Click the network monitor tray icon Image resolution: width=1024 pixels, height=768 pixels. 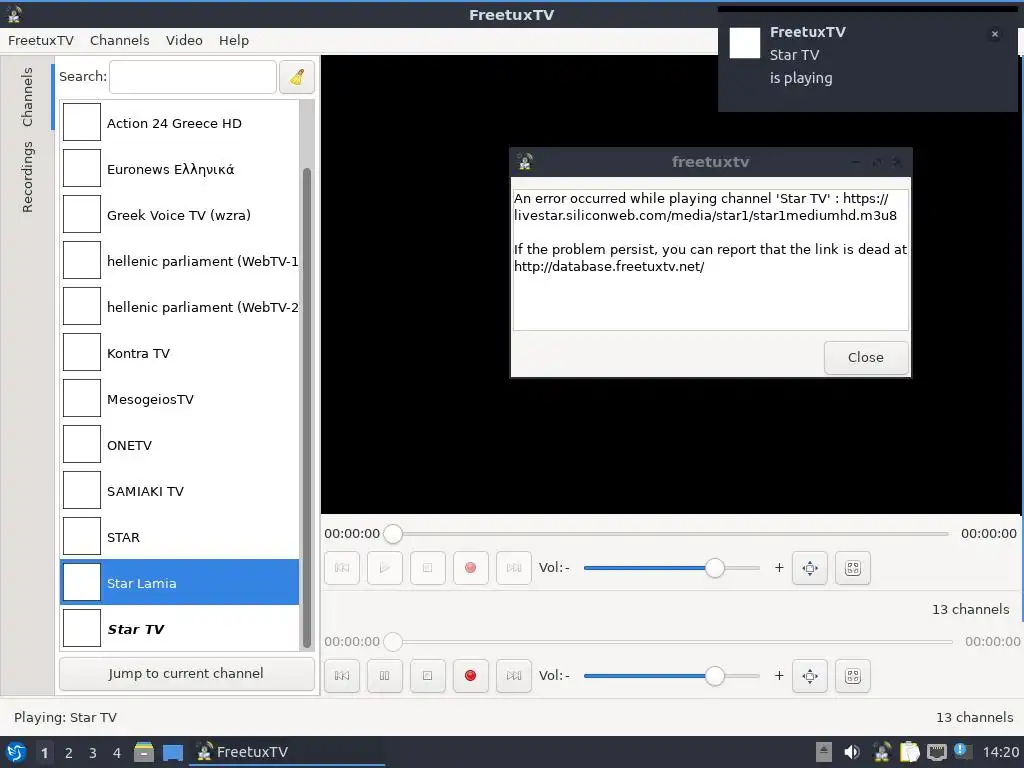tap(937, 752)
